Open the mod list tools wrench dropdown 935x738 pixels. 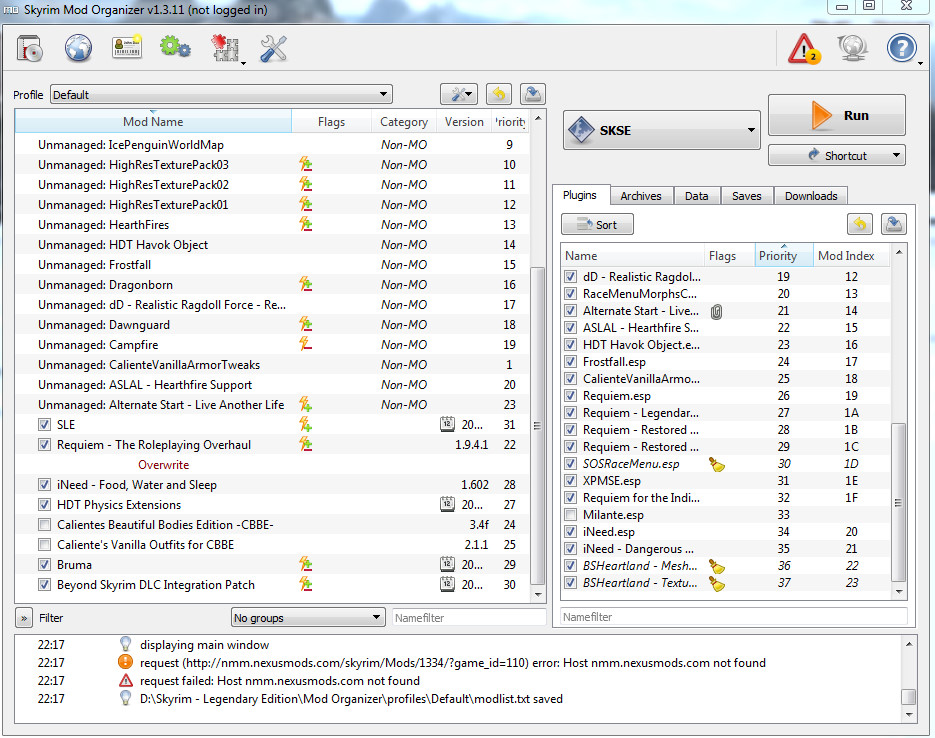459,94
